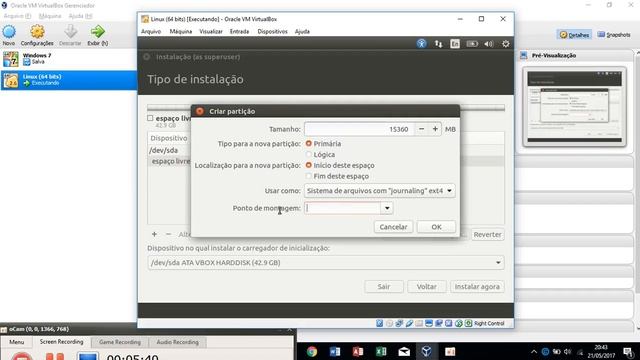
Task: Click the Mail icon in Windows taskbar
Action: (404, 351)
